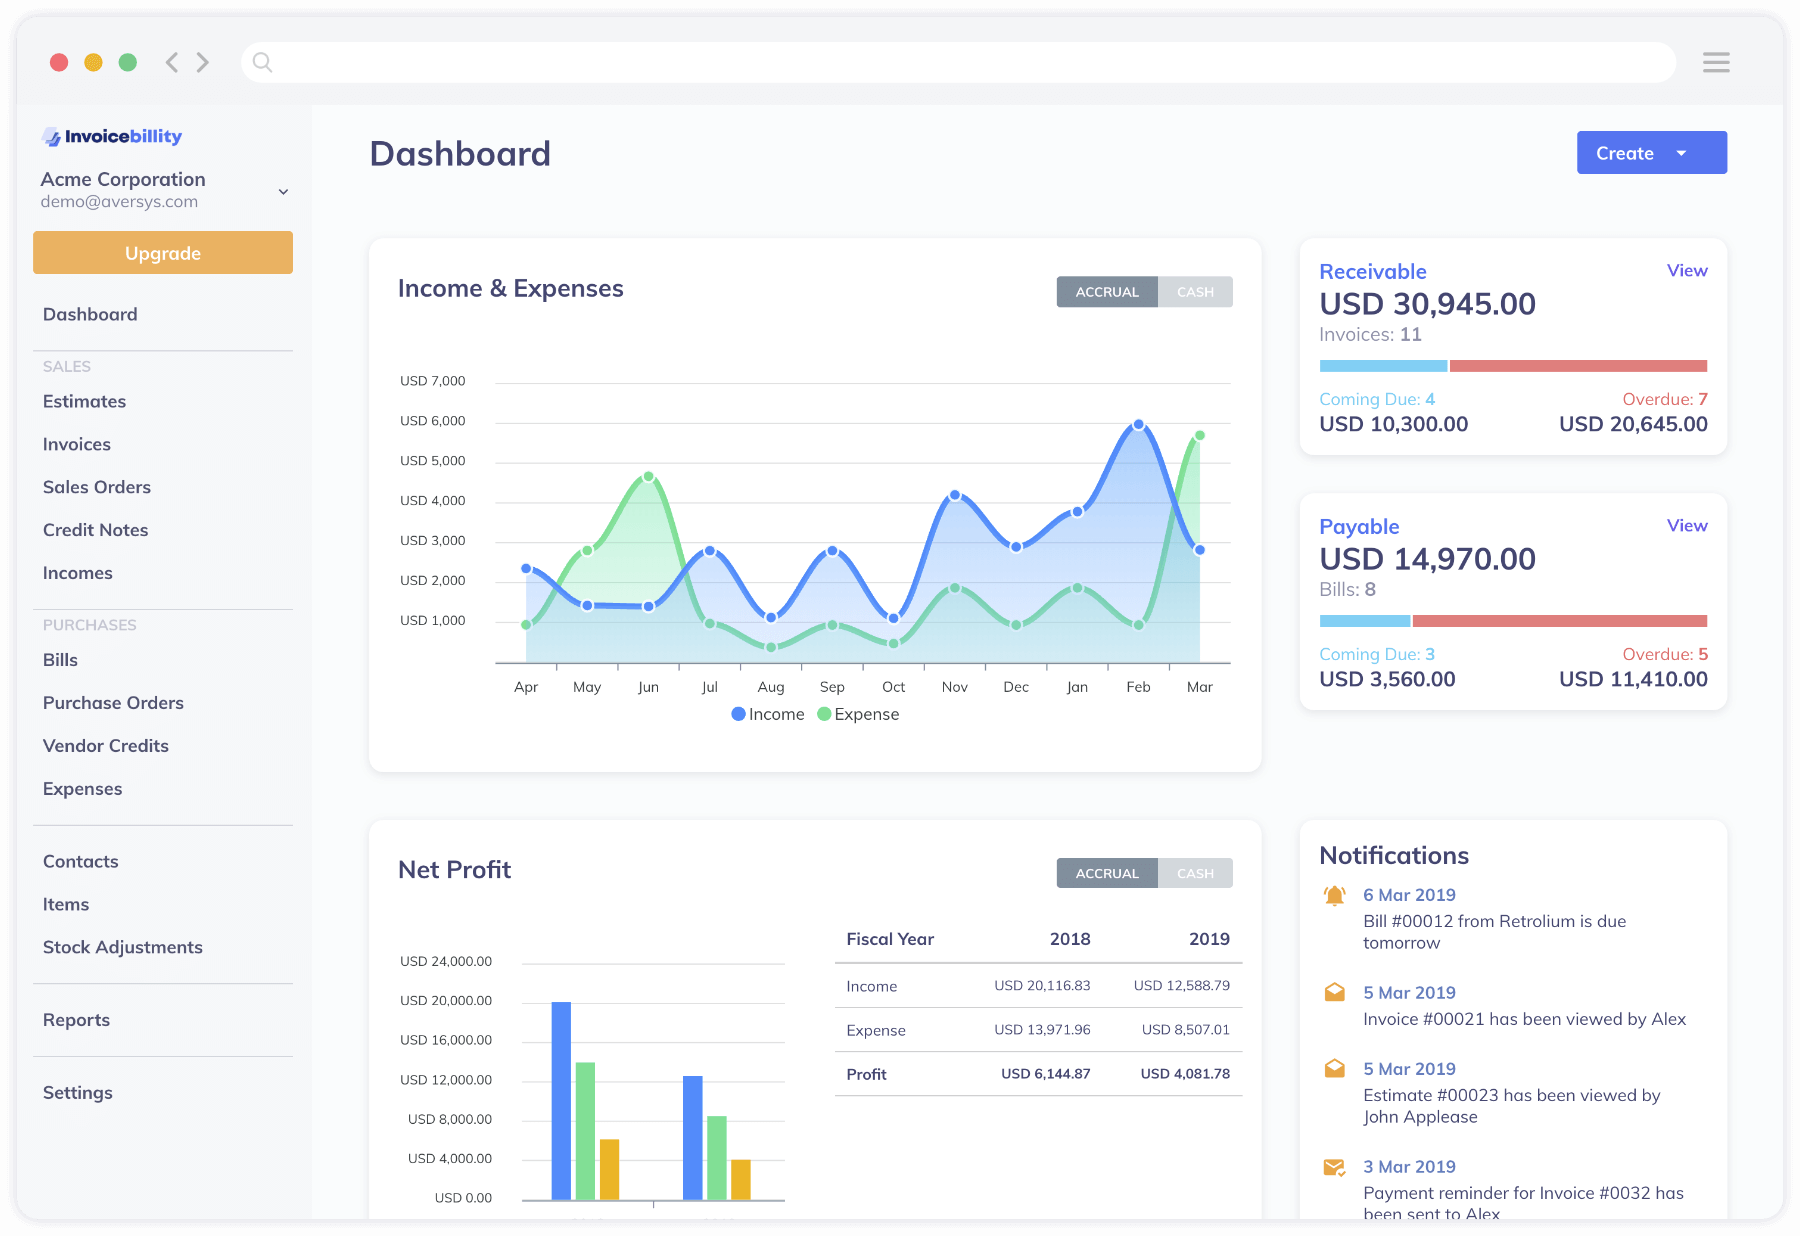
Task: Click the bell icon on the Bill #00012 notification
Action: click(1334, 896)
